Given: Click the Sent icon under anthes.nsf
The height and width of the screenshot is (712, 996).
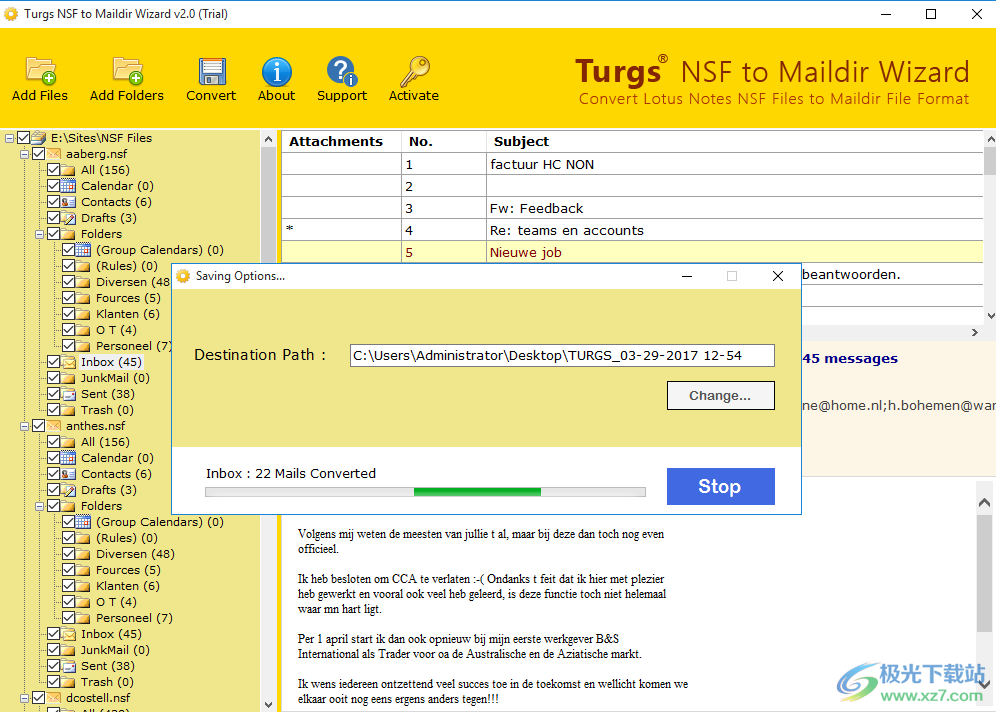Looking at the screenshot, I should point(69,666).
